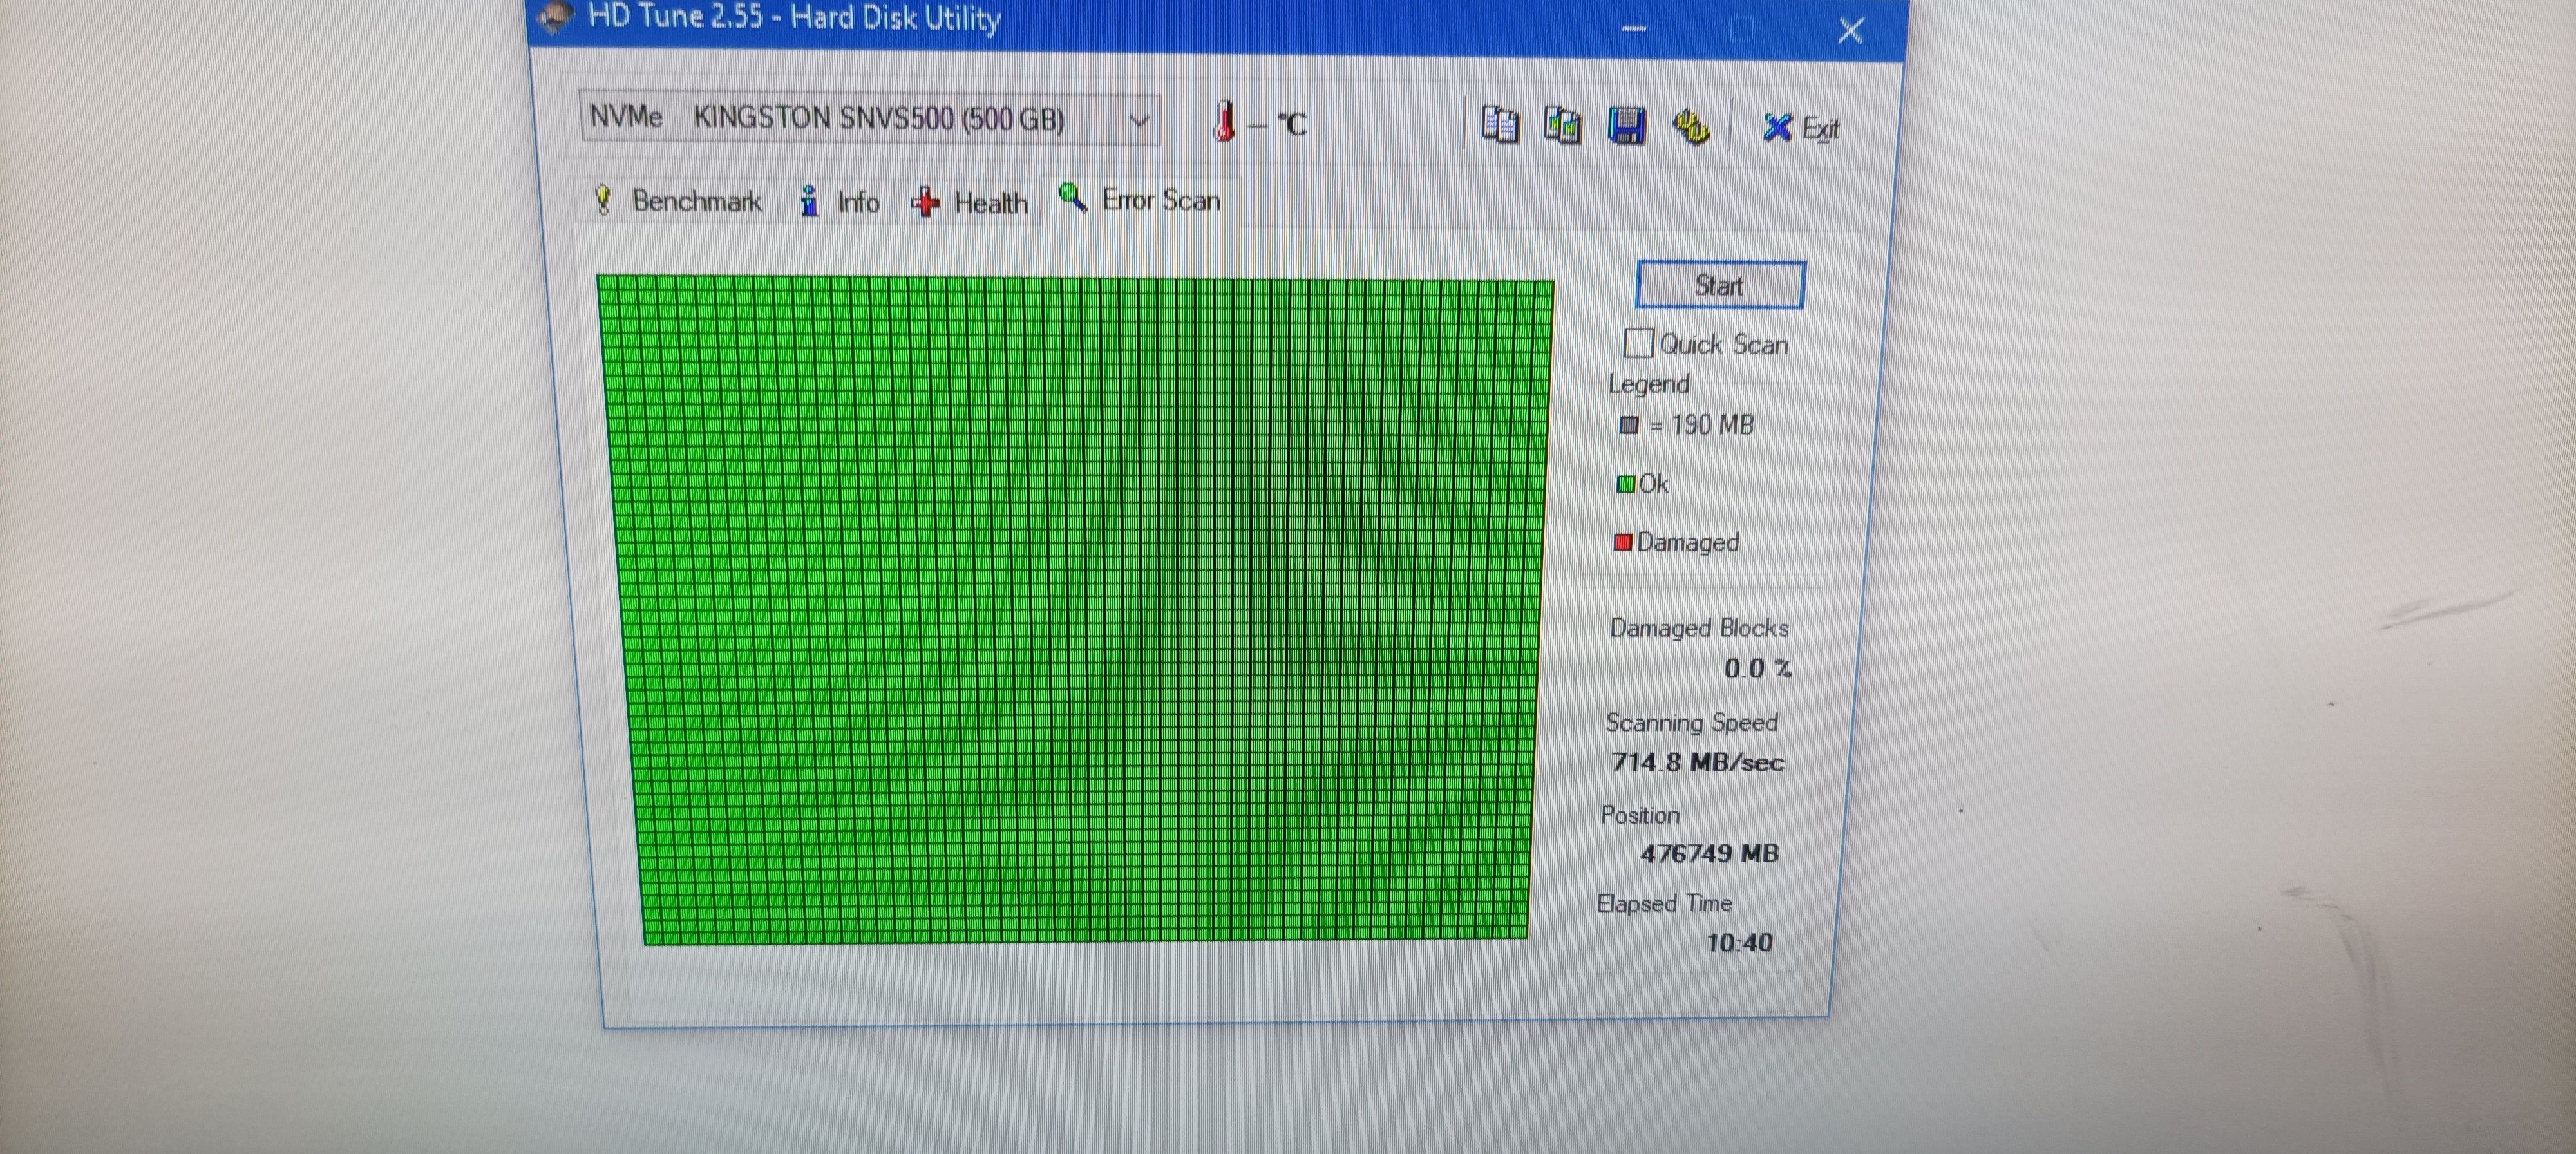Click the HD Tune title bar app icon
This screenshot has width=2576, height=1154.
point(556,16)
